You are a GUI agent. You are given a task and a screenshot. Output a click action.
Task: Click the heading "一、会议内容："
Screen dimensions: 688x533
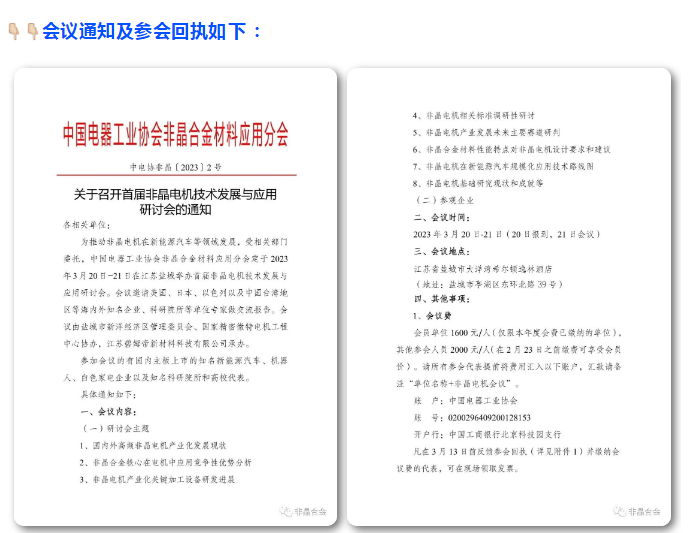coord(109,411)
